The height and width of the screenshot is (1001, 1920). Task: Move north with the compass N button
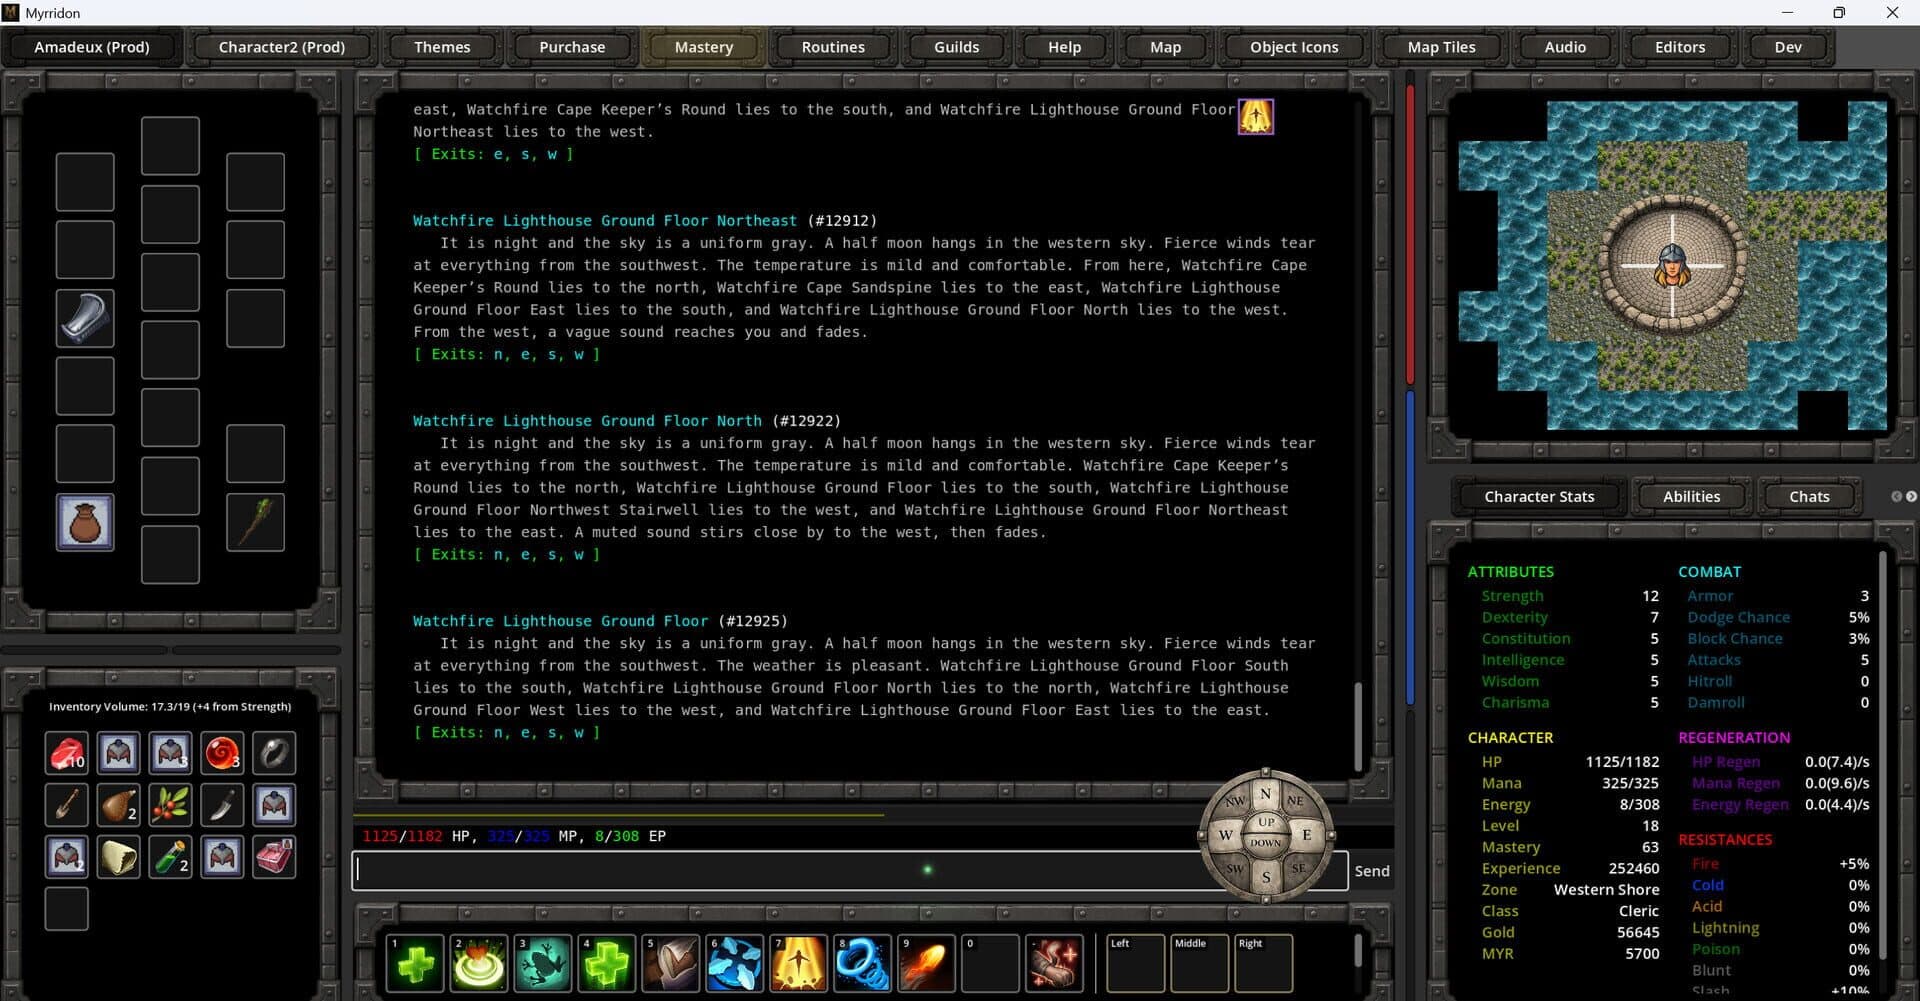1265,794
